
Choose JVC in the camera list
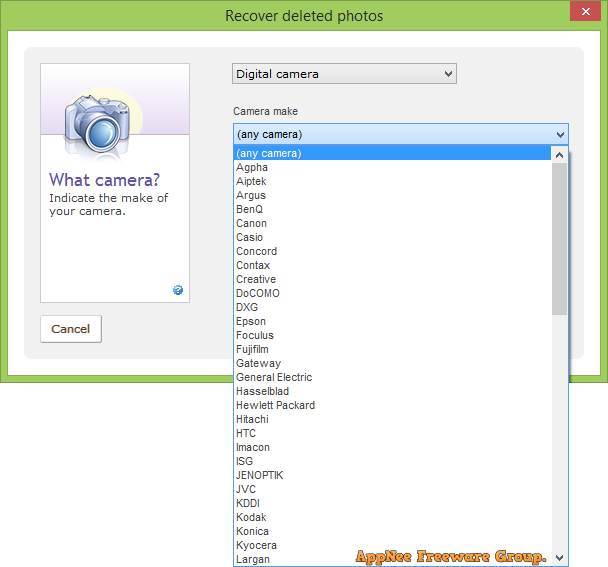tap(392, 489)
